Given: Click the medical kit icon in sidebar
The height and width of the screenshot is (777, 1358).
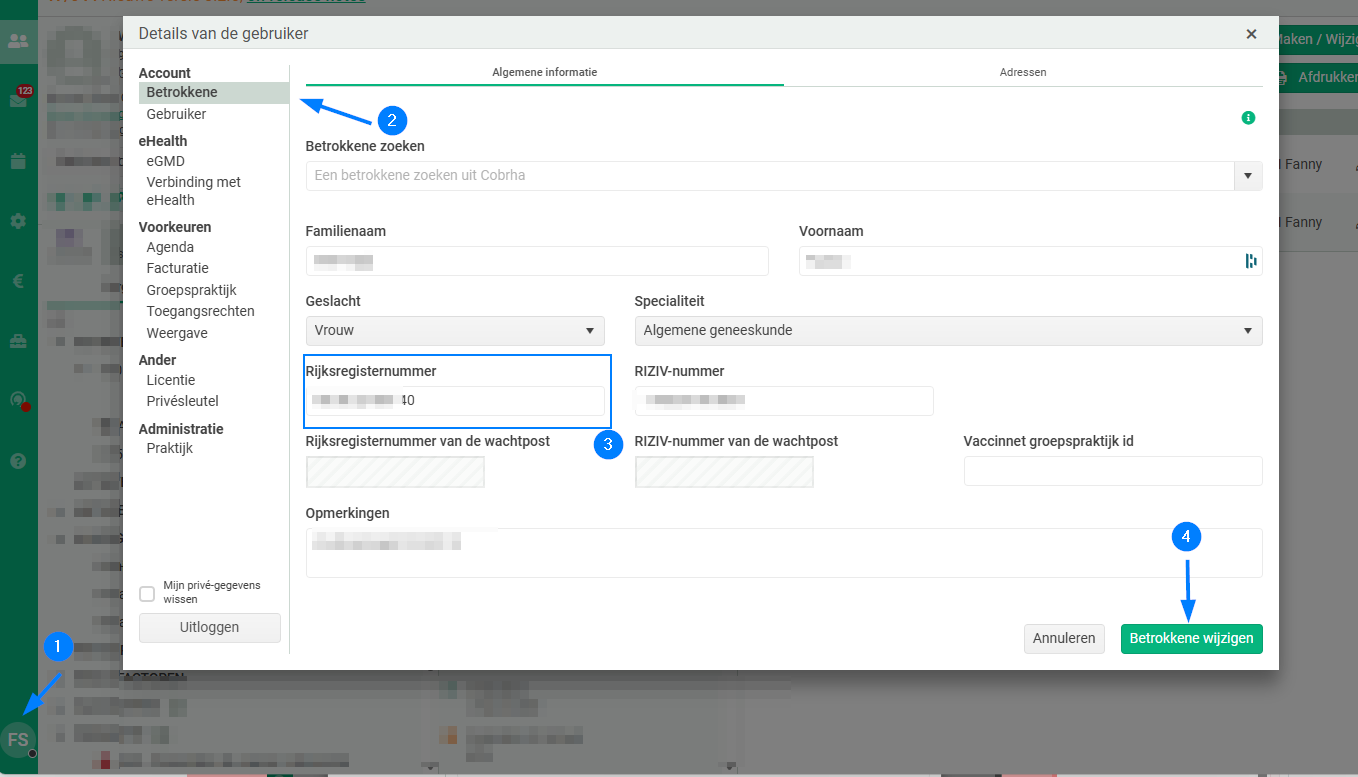Looking at the screenshot, I should click(18, 341).
